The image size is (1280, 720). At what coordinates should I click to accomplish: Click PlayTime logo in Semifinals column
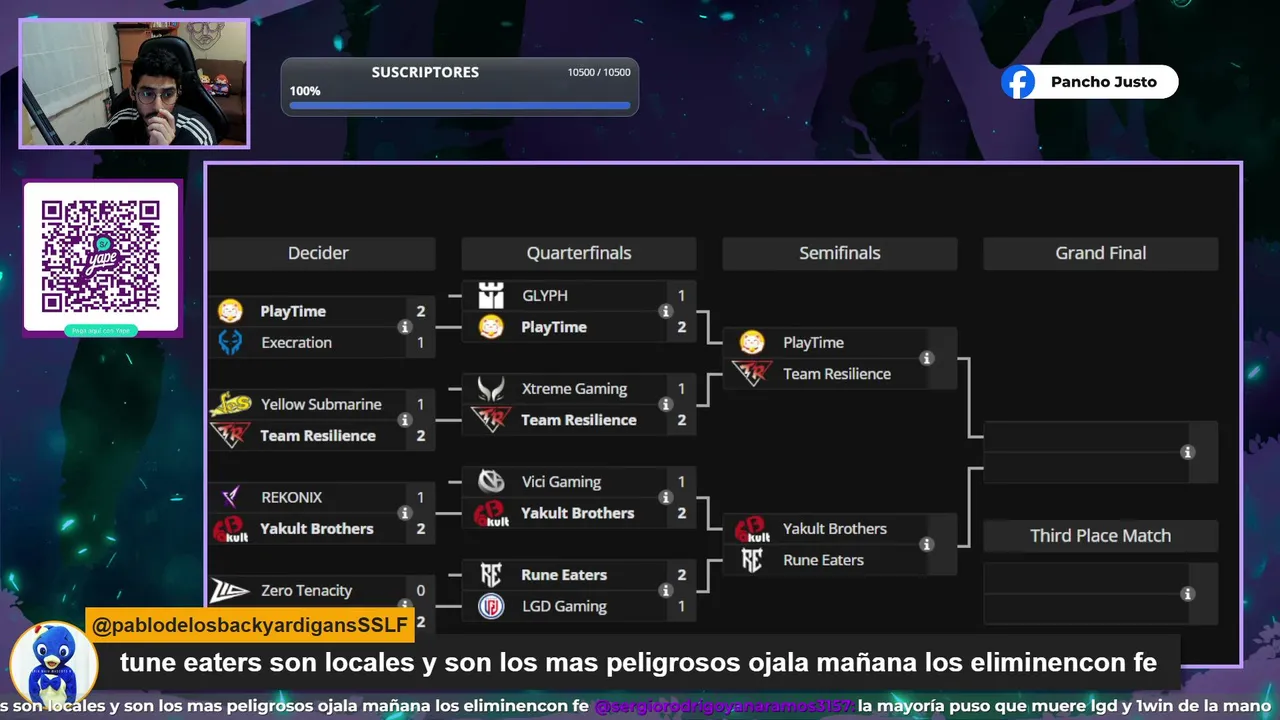tap(752, 343)
